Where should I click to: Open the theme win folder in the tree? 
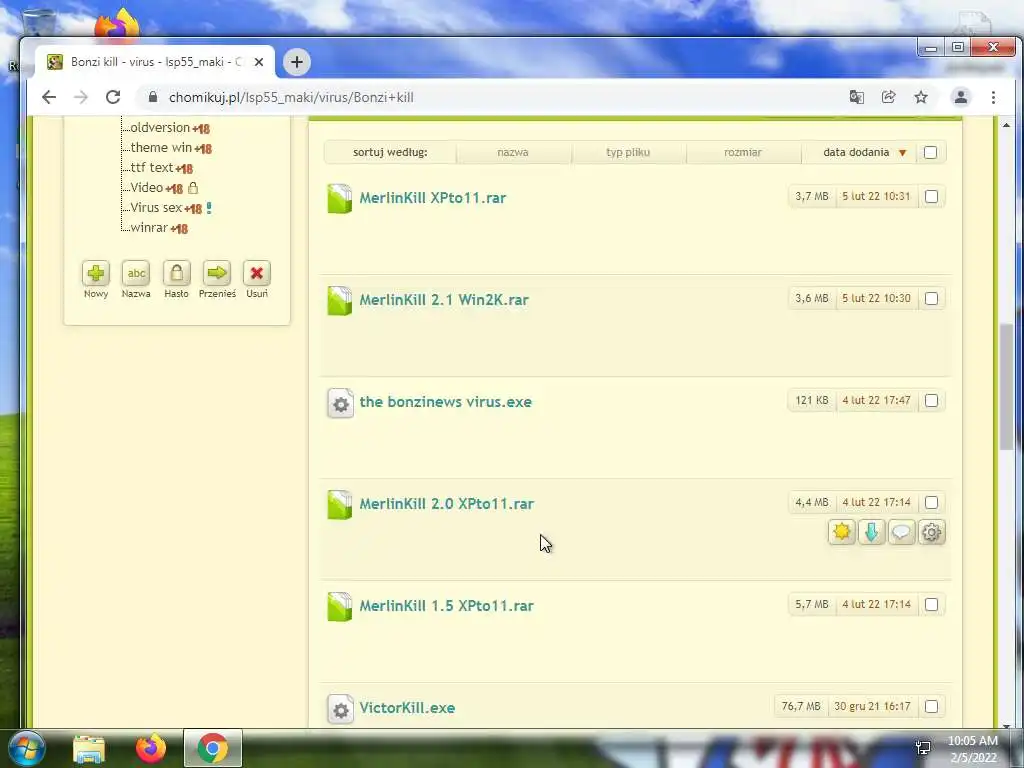coord(161,148)
